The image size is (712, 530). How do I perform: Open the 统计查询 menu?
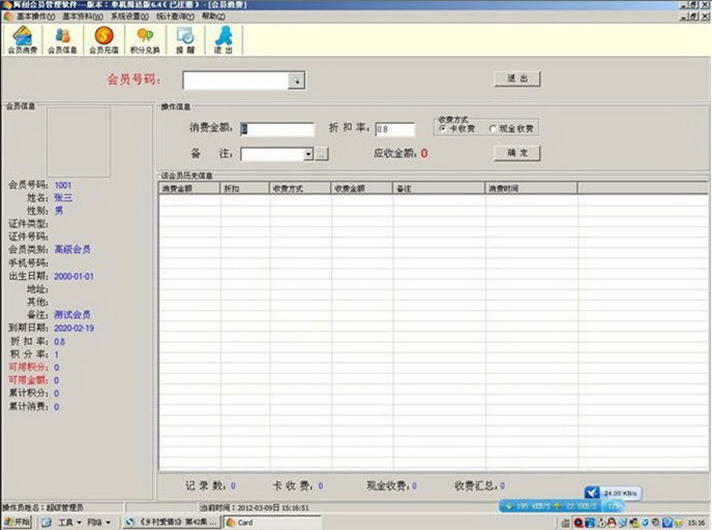click(175, 16)
